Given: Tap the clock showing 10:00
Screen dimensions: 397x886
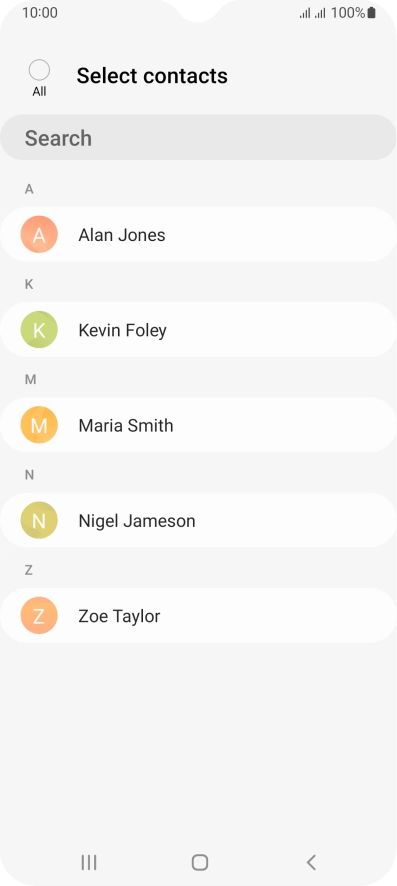Looking at the screenshot, I should pos(40,12).
